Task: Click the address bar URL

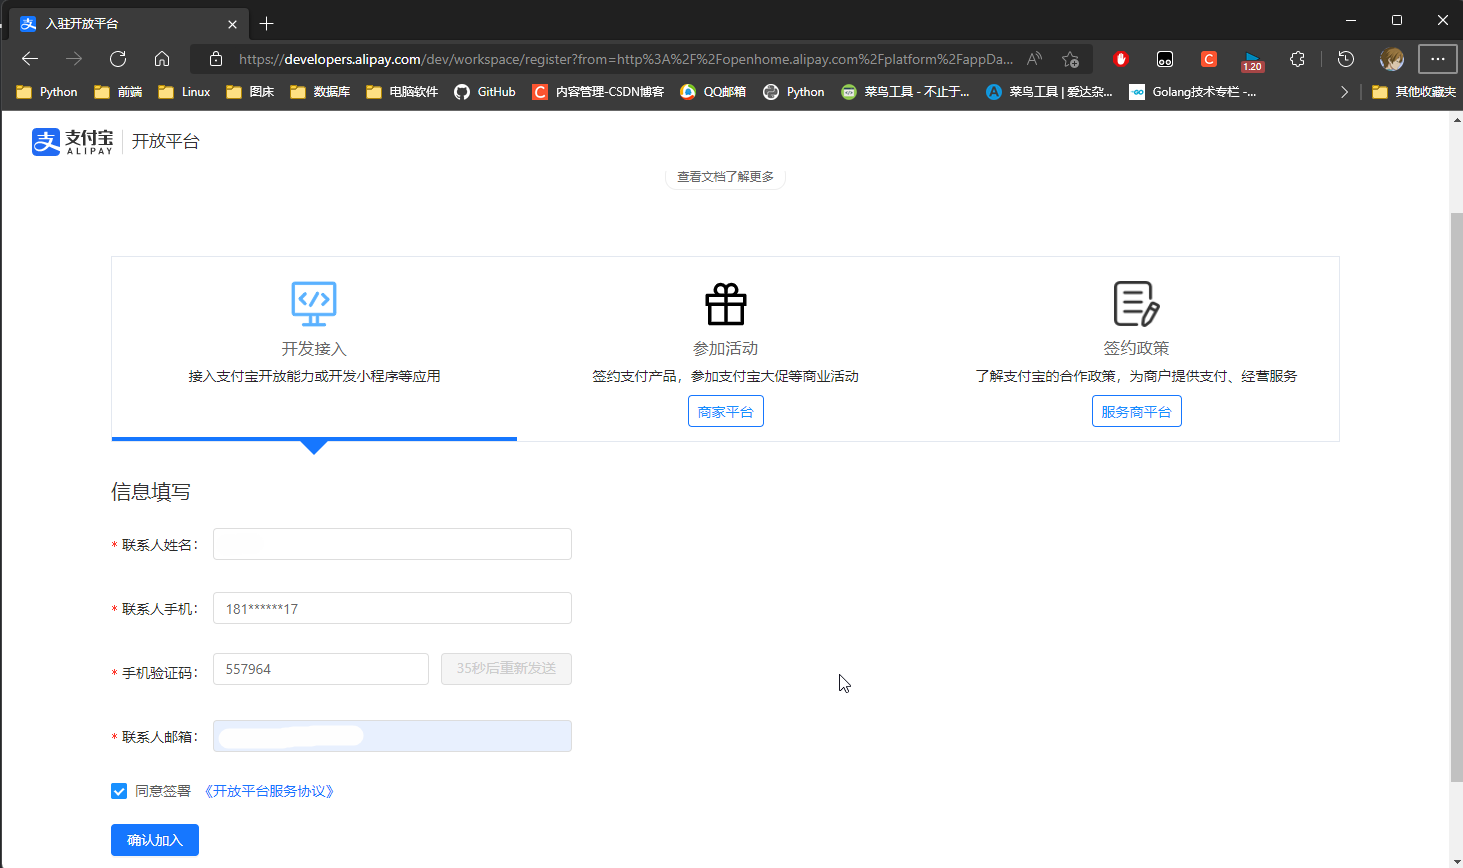Action: pyautogui.click(x=625, y=59)
